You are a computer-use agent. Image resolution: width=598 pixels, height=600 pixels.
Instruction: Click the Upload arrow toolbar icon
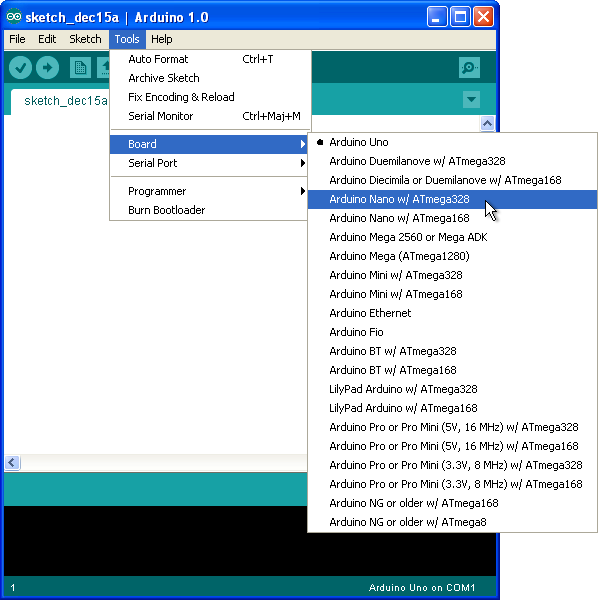tap(47, 68)
